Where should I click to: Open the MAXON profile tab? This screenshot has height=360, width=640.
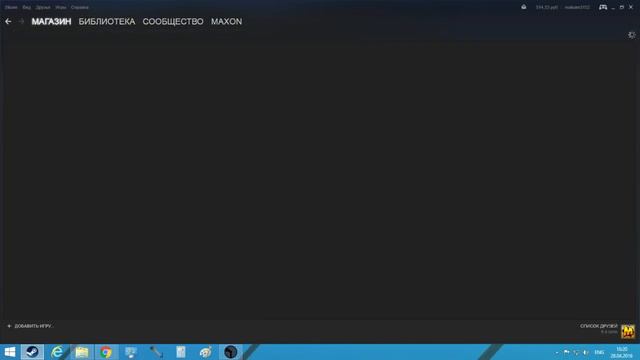pyautogui.click(x=227, y=21)
